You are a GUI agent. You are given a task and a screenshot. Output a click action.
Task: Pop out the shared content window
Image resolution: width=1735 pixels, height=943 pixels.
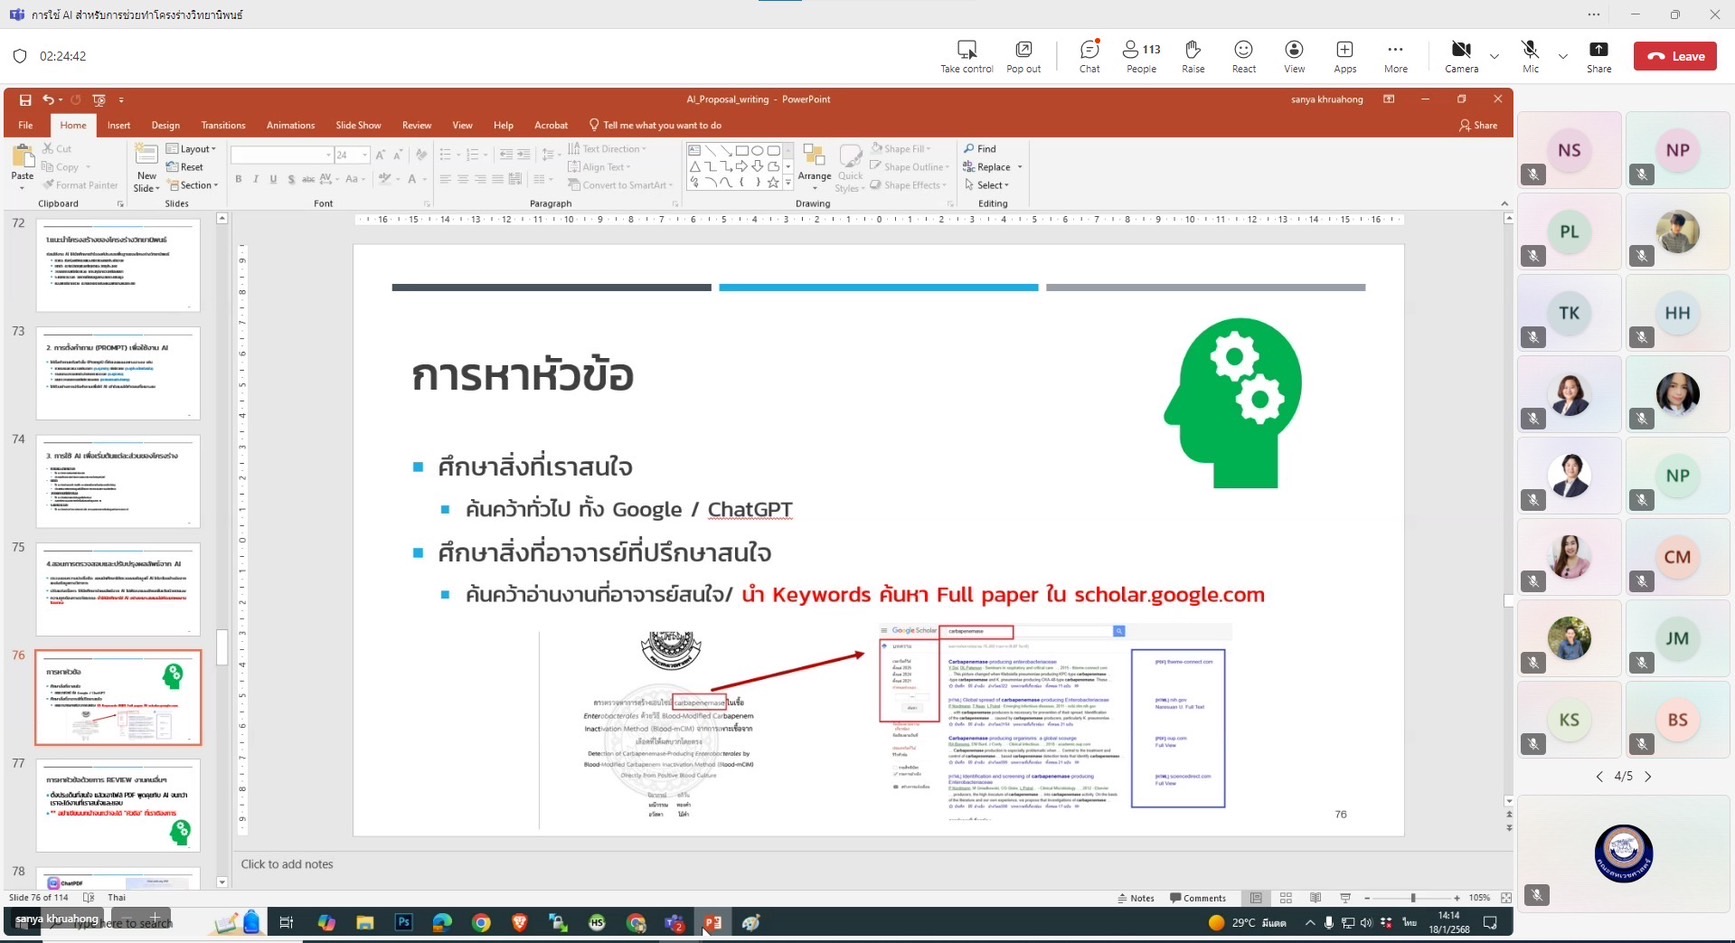click(x=1023, y=56)
